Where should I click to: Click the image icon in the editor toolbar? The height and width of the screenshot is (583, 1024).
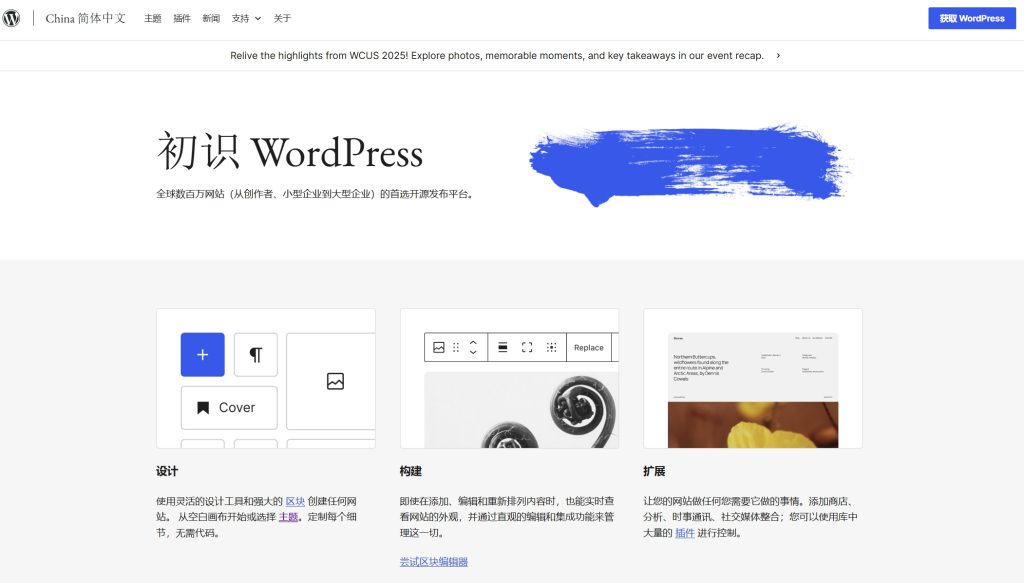click(438, 347)
